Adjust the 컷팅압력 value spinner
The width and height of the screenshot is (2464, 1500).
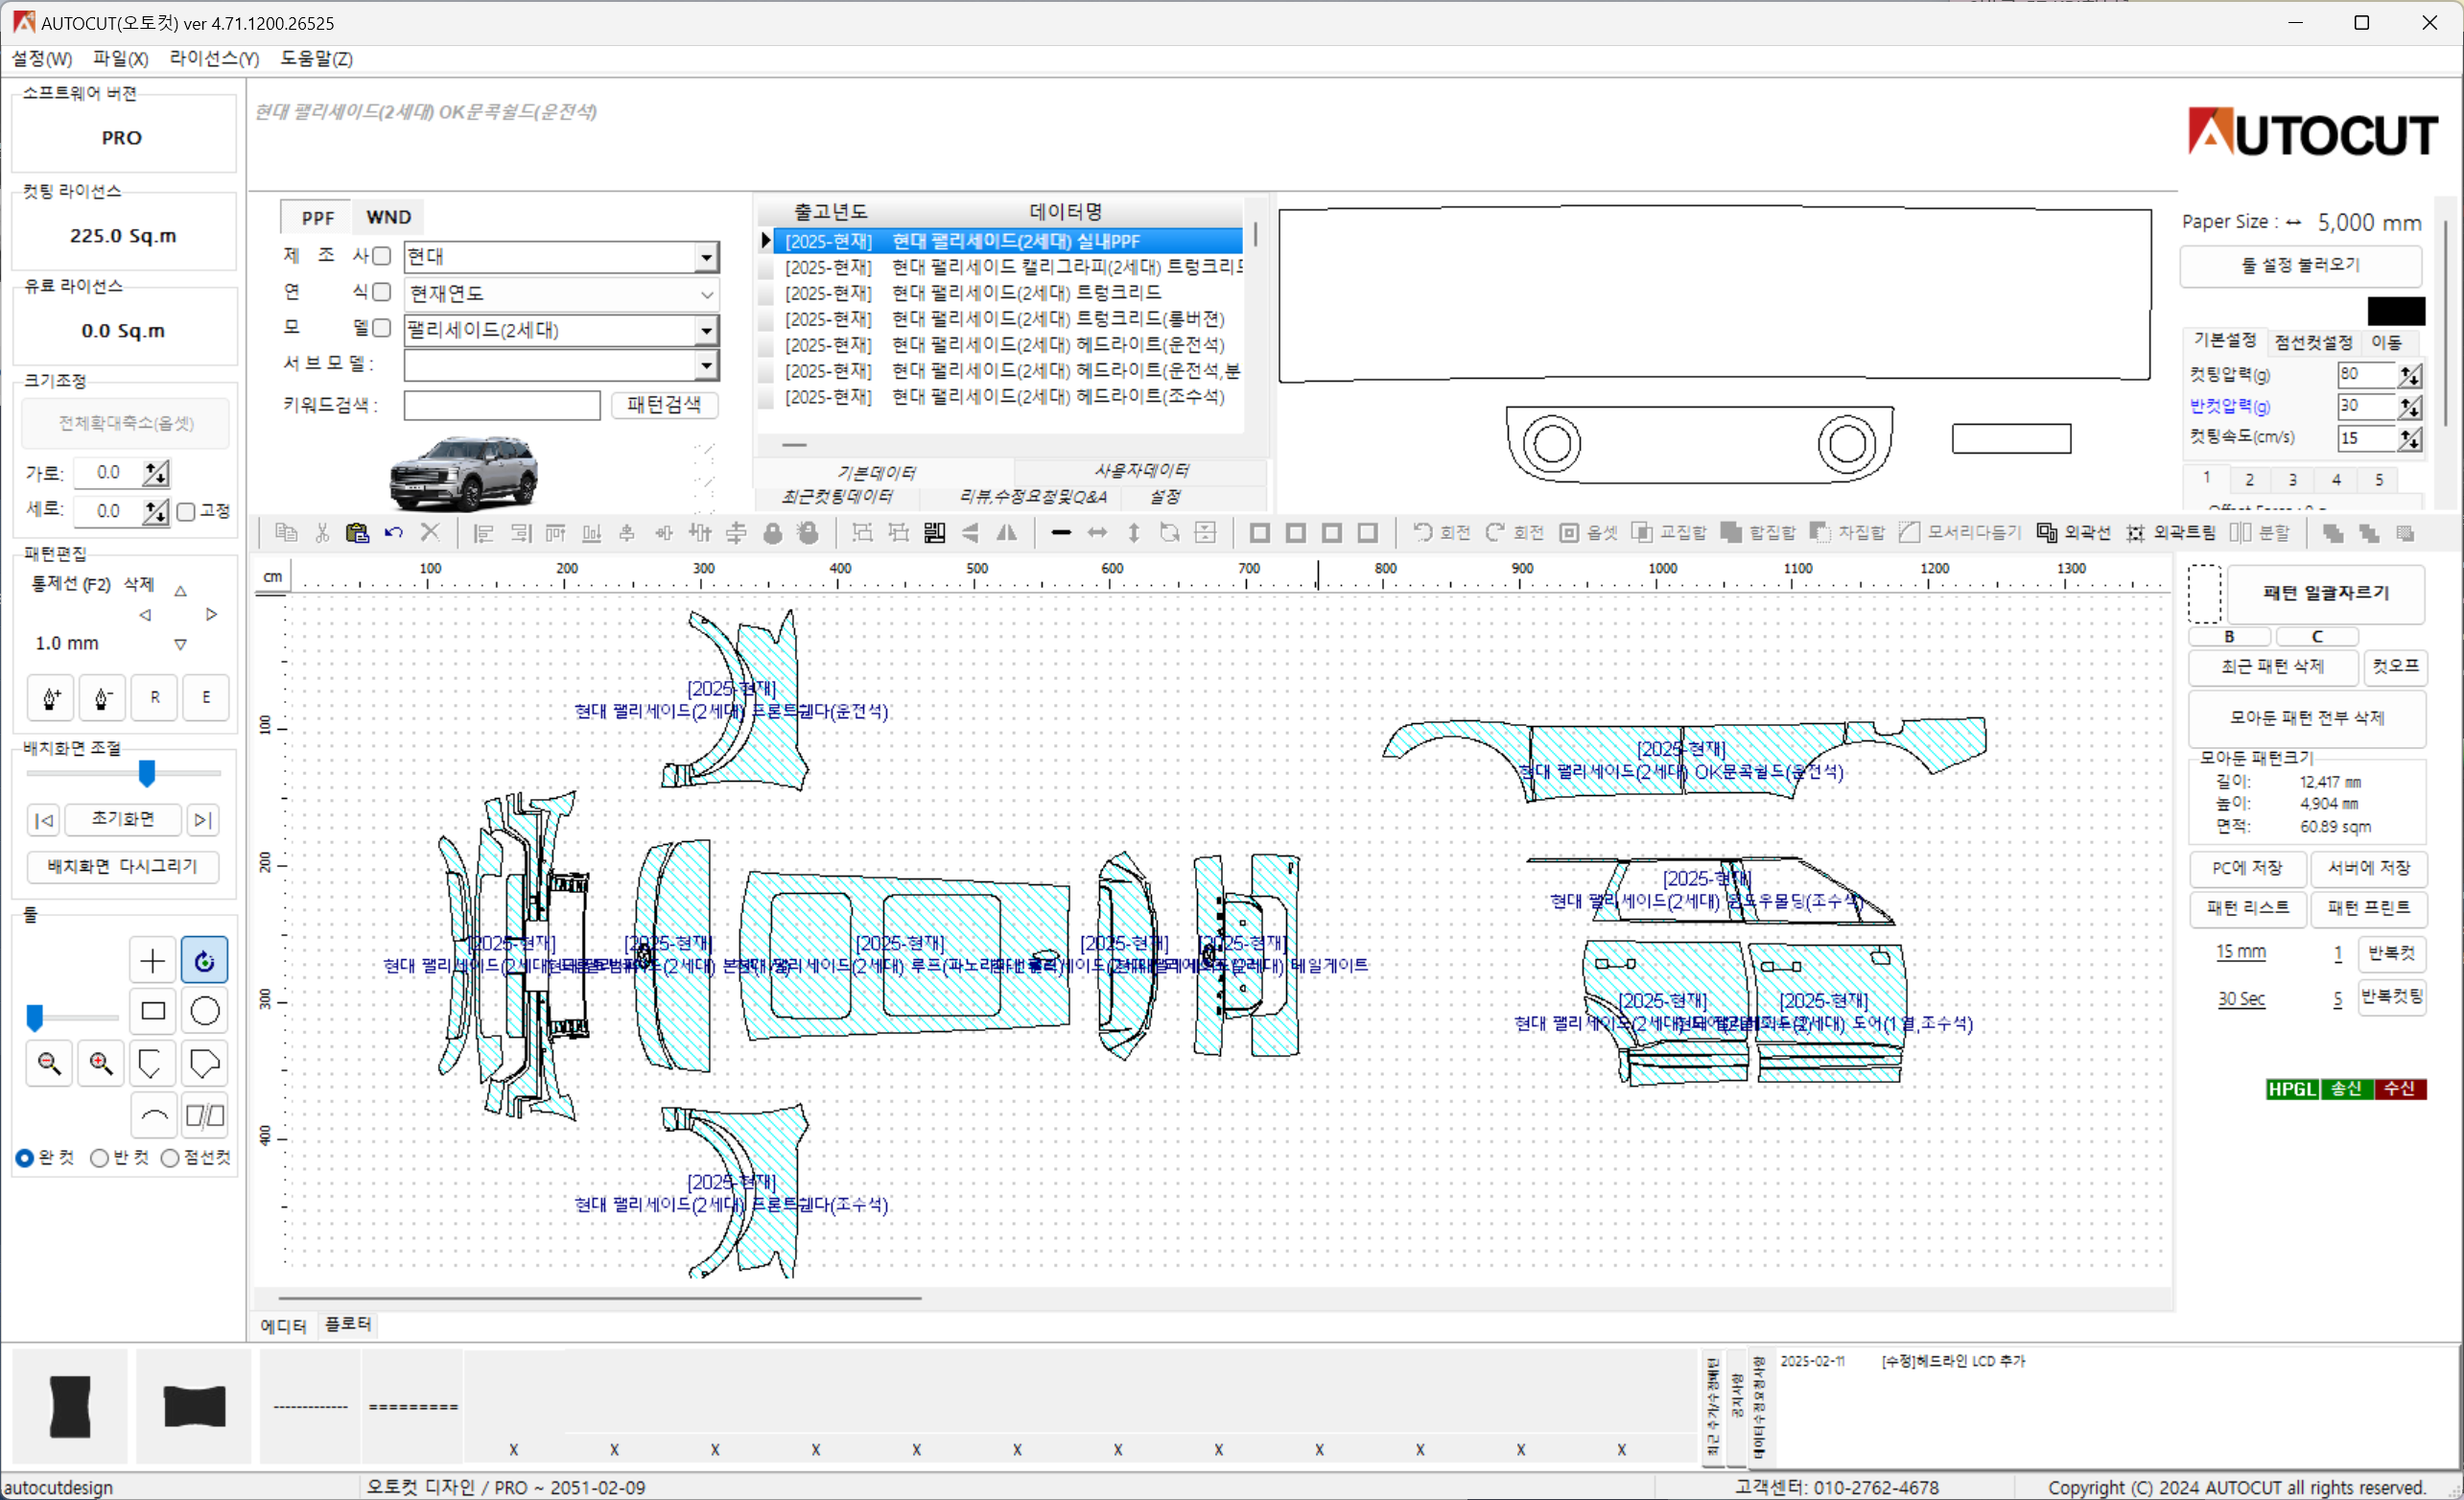click(x=2409, y=375)
